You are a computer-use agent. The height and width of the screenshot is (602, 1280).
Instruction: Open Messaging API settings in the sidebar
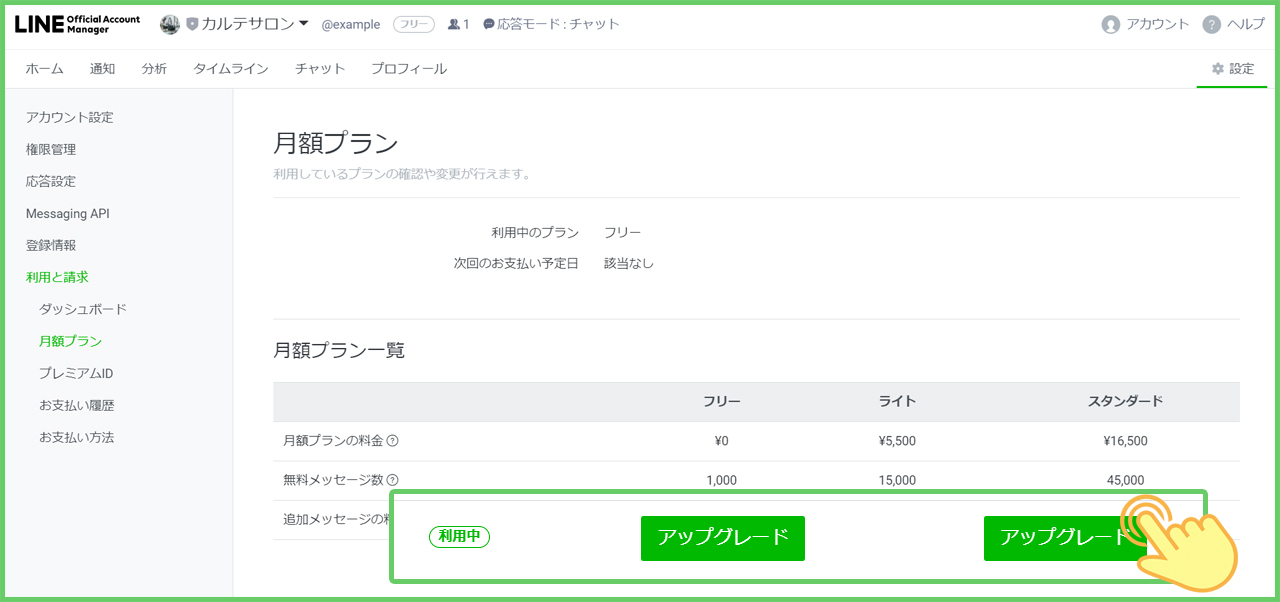tap(68, 213)
